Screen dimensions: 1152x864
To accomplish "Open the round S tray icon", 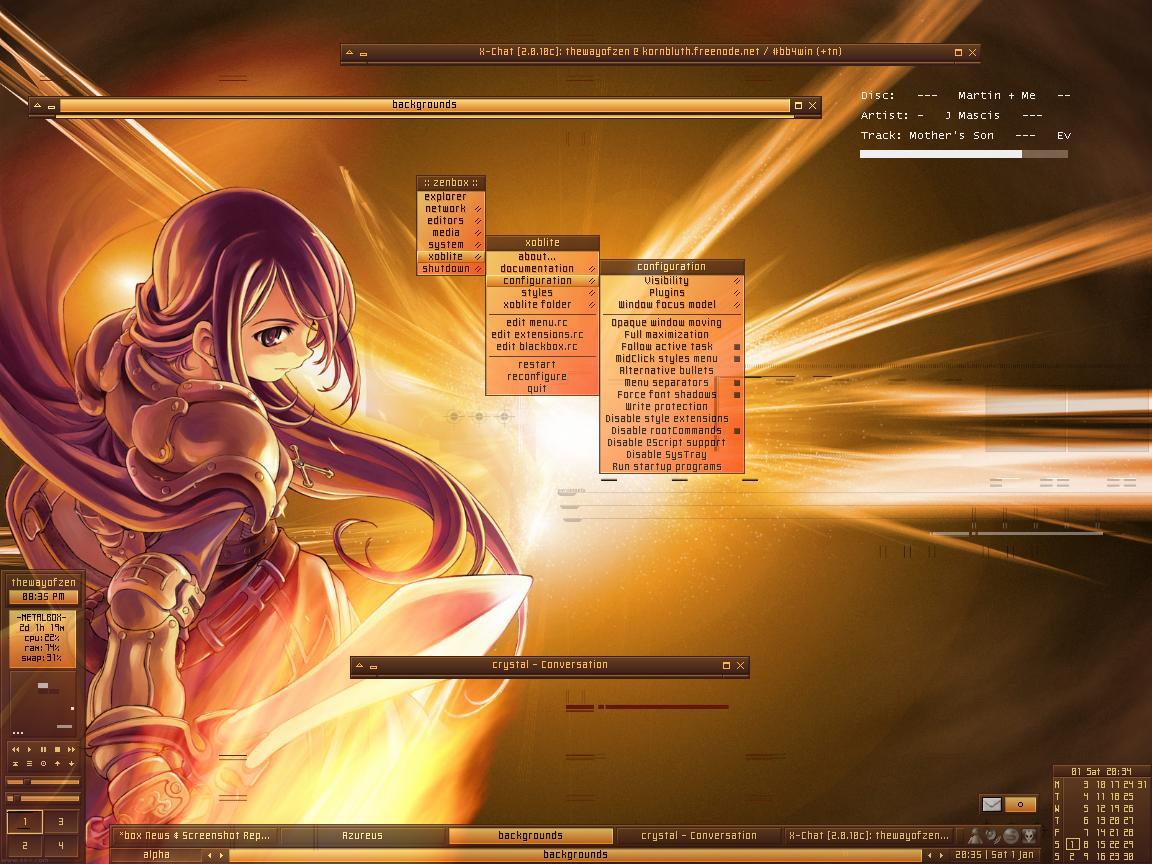I will pyautogui.click(x=1011, y=836).
